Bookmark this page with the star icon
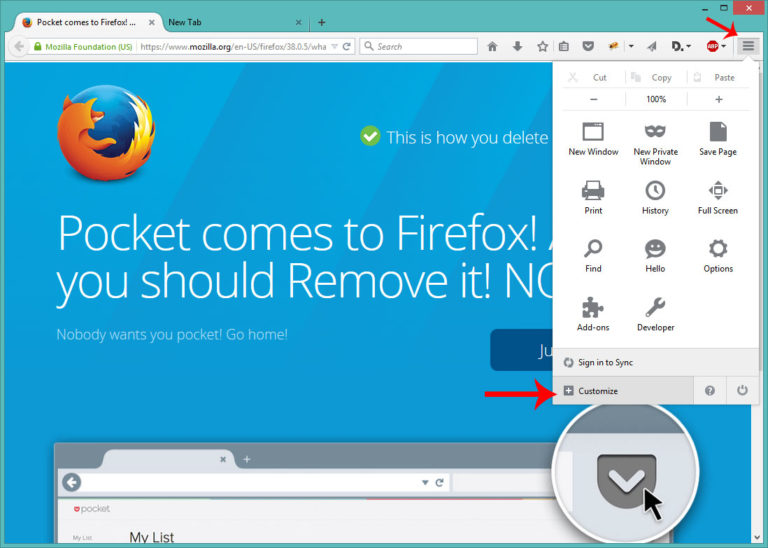The width and height of the screenshot is (768, 548). coord(542,47)
